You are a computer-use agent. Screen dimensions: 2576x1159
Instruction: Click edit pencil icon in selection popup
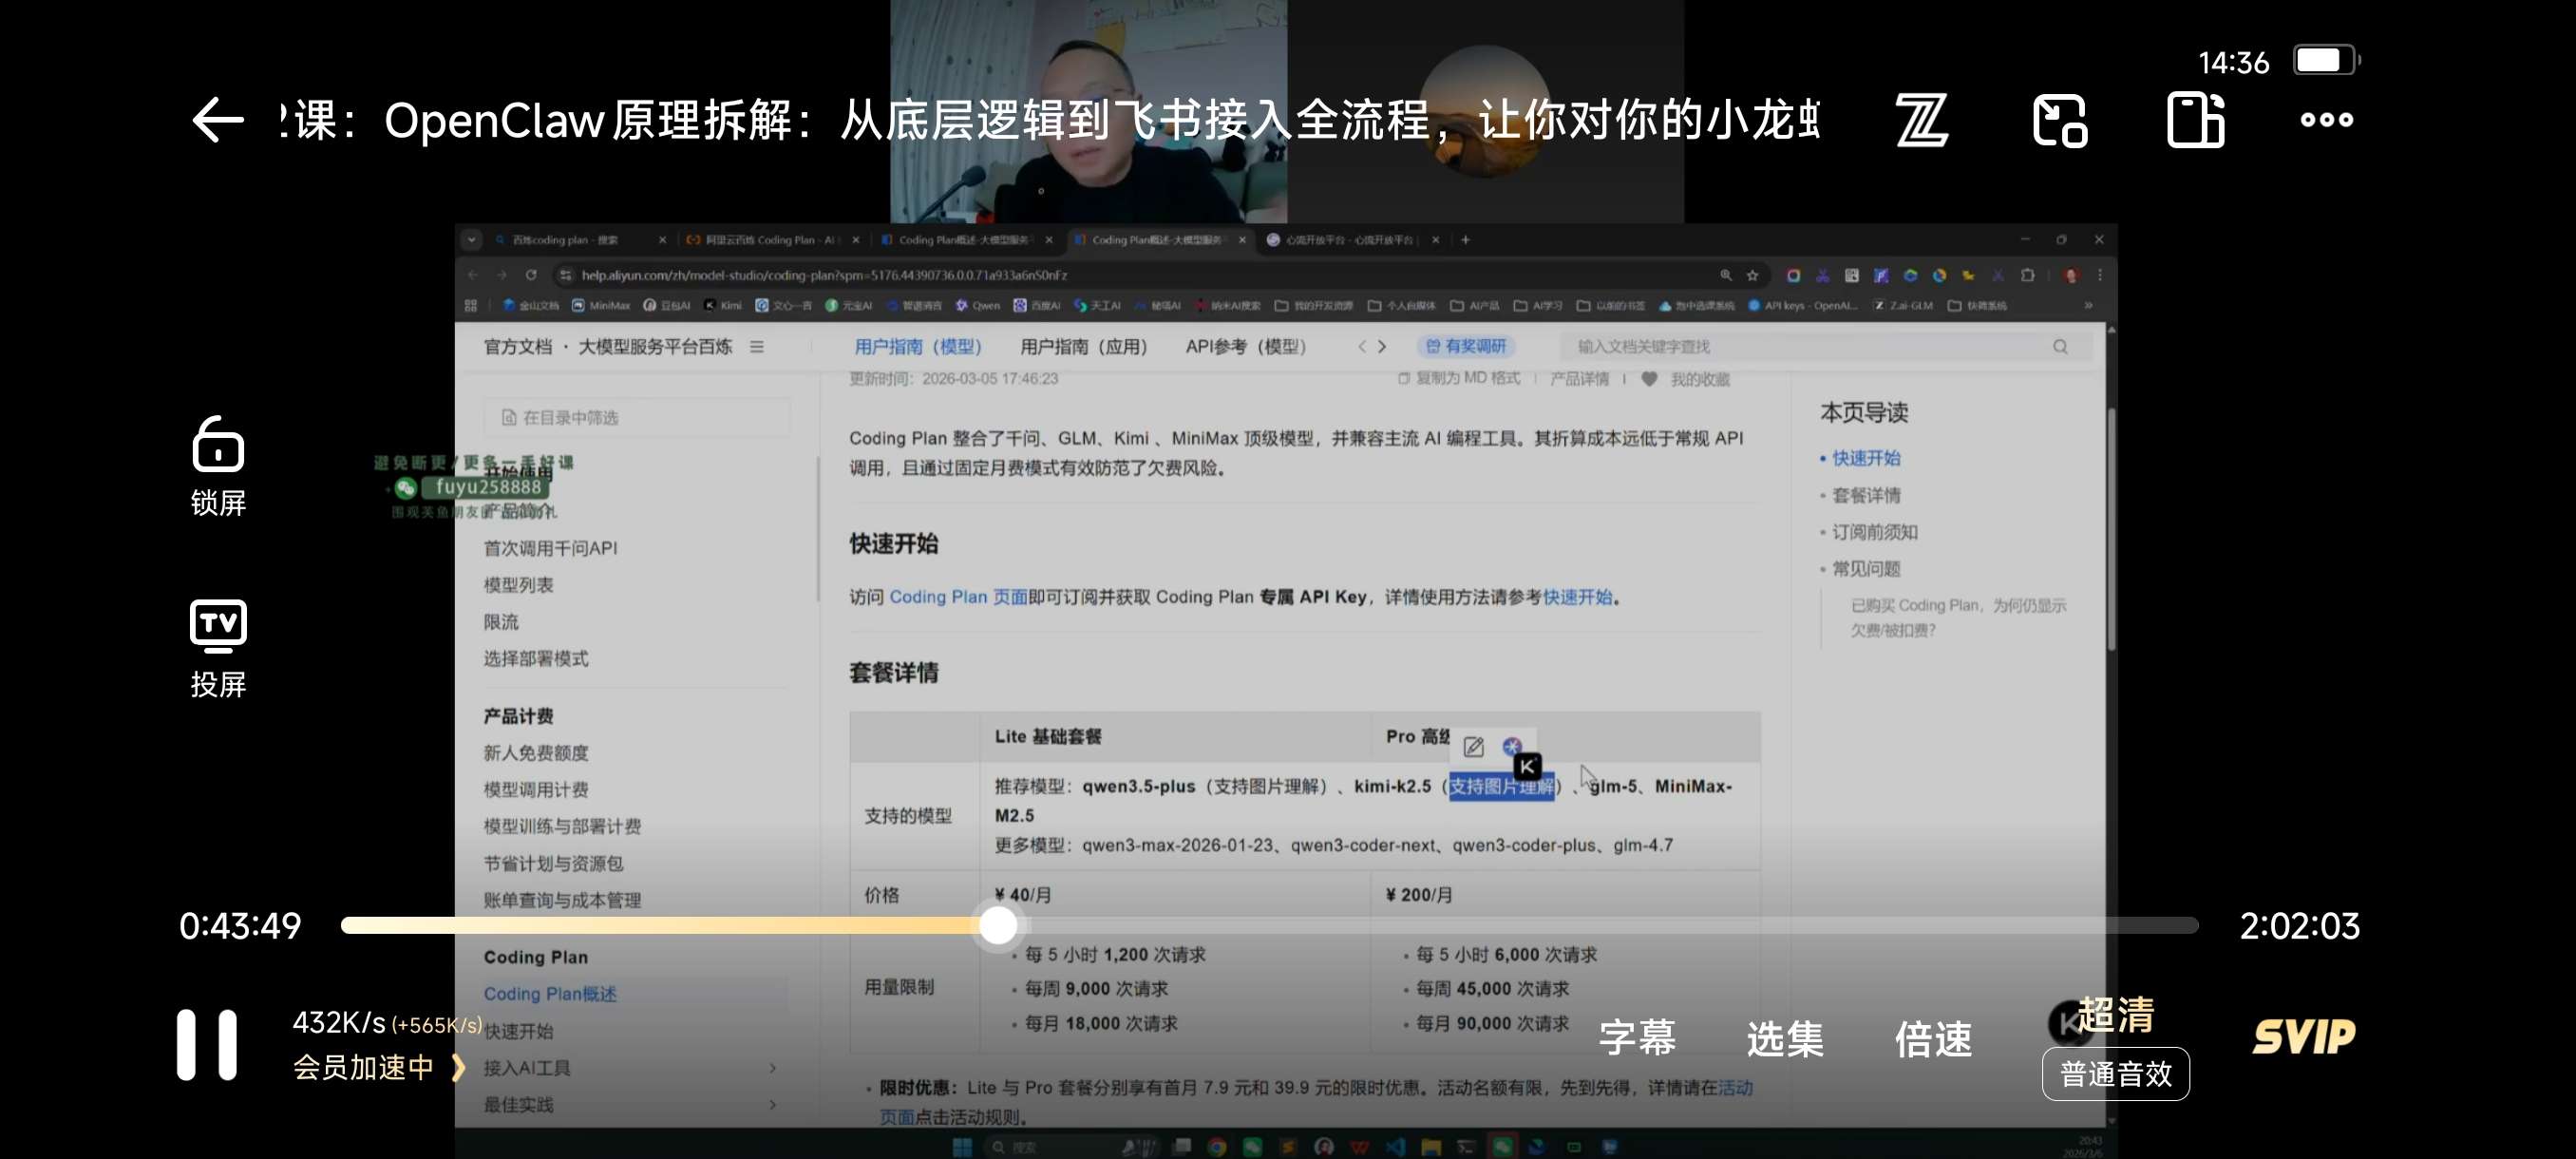click(x=1473, y=747)
